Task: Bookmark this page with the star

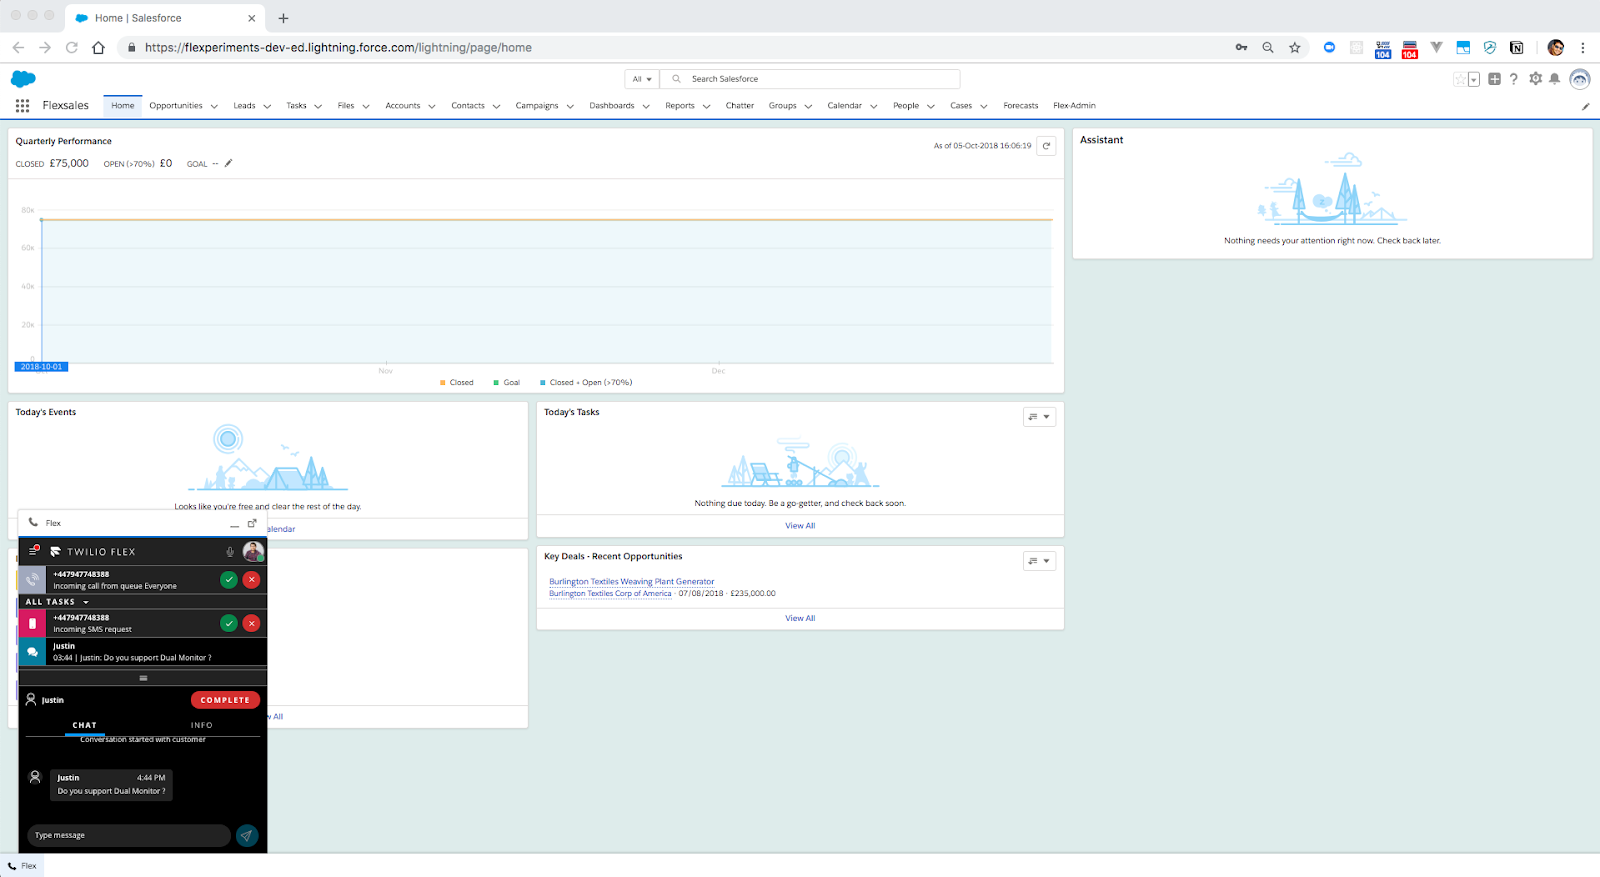Action: point(1295,47)
